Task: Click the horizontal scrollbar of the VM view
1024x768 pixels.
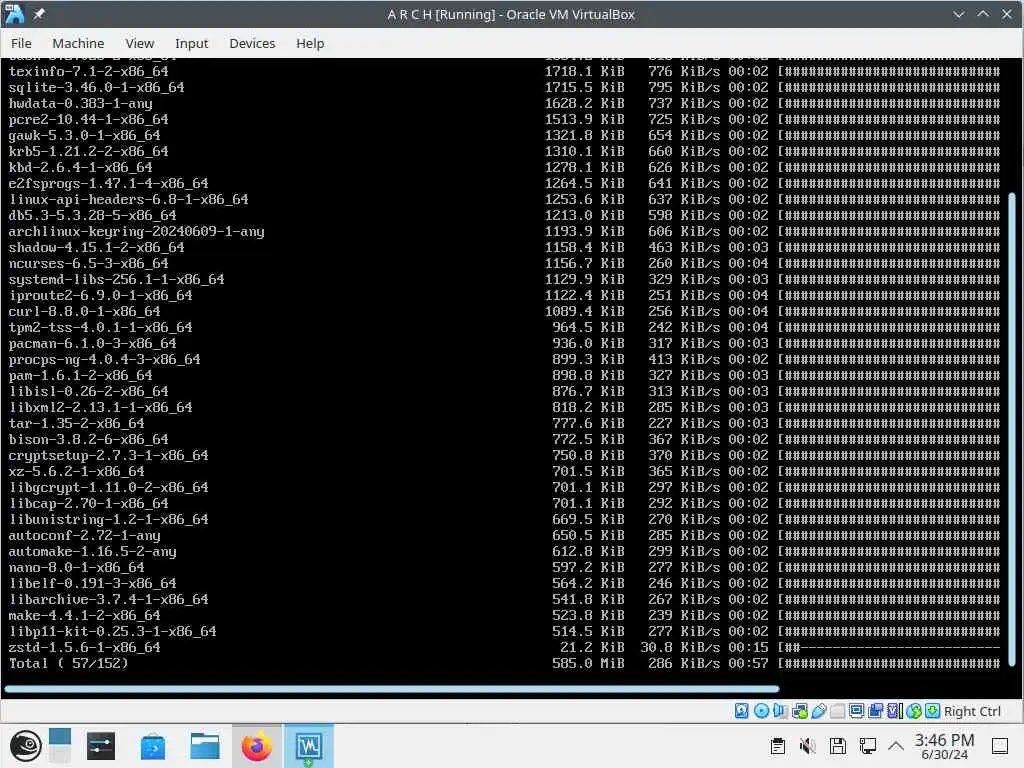Action: pos(391,688)
